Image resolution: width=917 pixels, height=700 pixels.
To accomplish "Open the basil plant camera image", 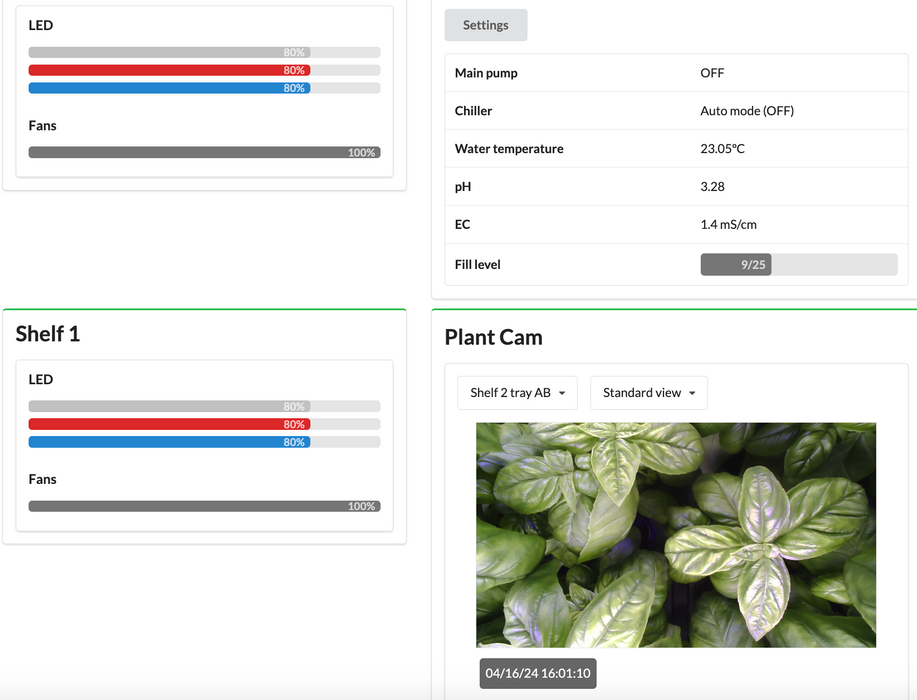I will tap(676, 535).
